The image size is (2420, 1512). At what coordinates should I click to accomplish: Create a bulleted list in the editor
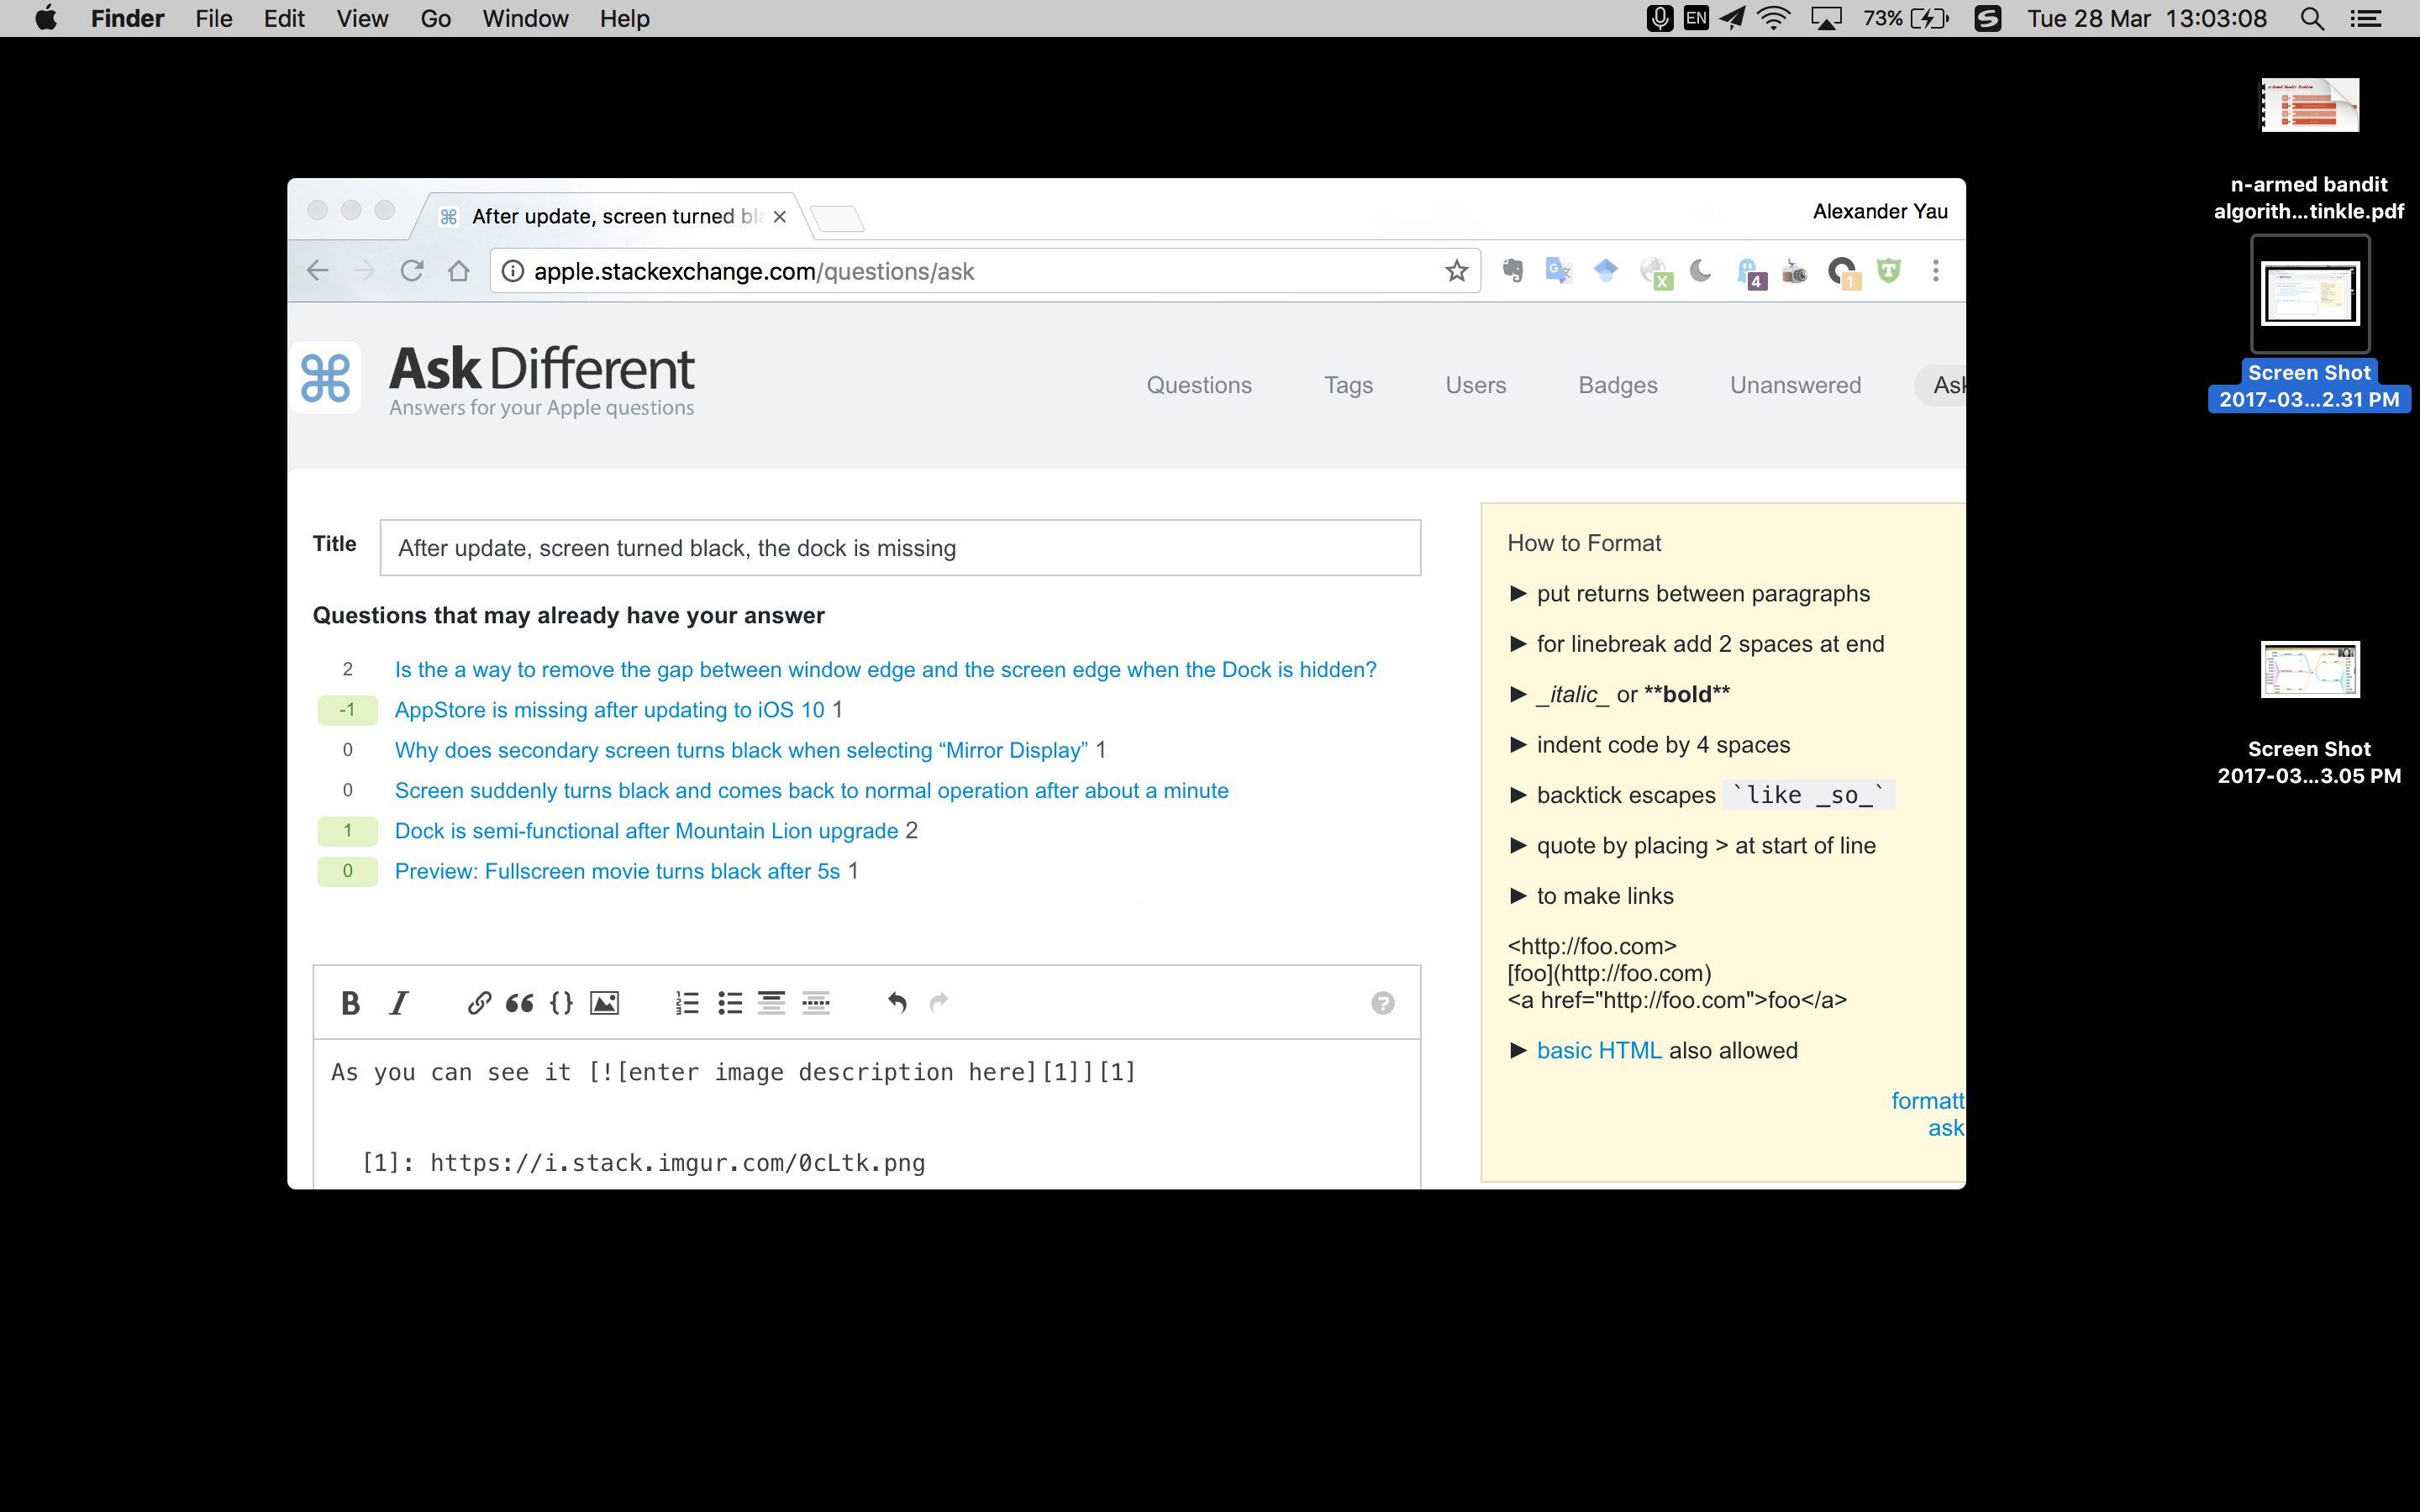(x=730, y=1003)
